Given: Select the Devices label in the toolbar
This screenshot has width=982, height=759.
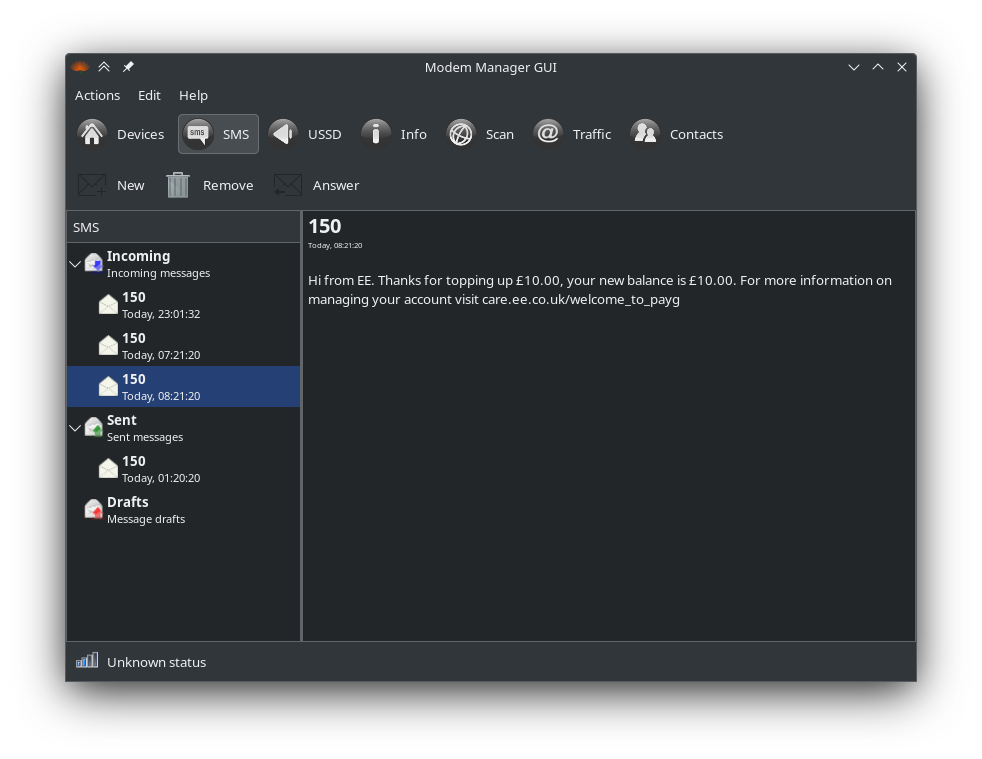Looking at the screenshot, I should [x=140, y=134].
